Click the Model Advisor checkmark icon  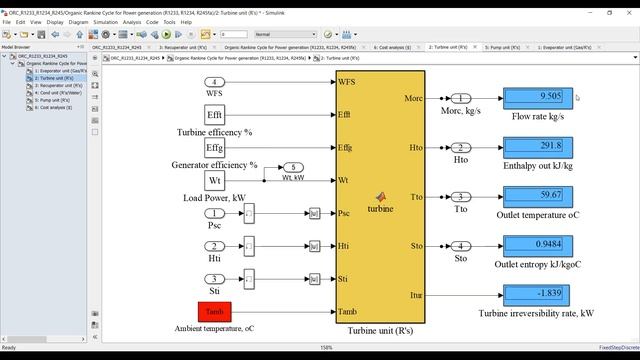tap(328, 35)
